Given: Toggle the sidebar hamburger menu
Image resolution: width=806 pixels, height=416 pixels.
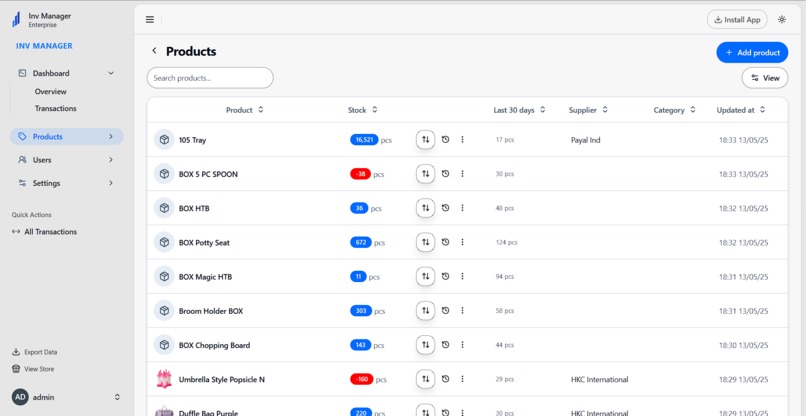Looking at the screenshot, I should coord(150,20).
